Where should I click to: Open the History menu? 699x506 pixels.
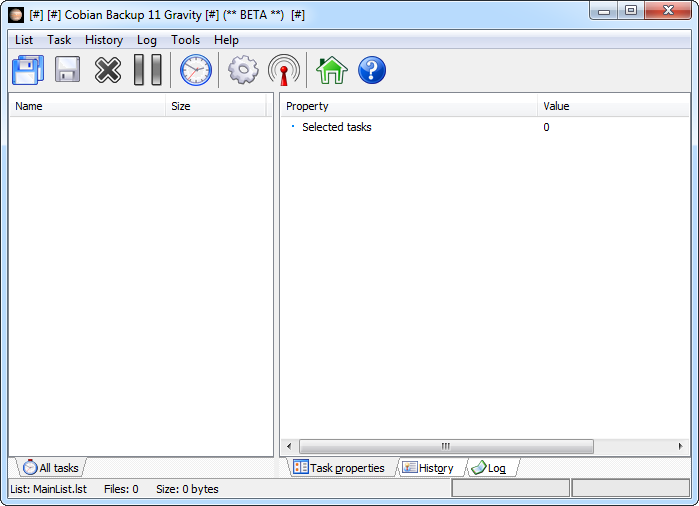(x=104, y=40)
